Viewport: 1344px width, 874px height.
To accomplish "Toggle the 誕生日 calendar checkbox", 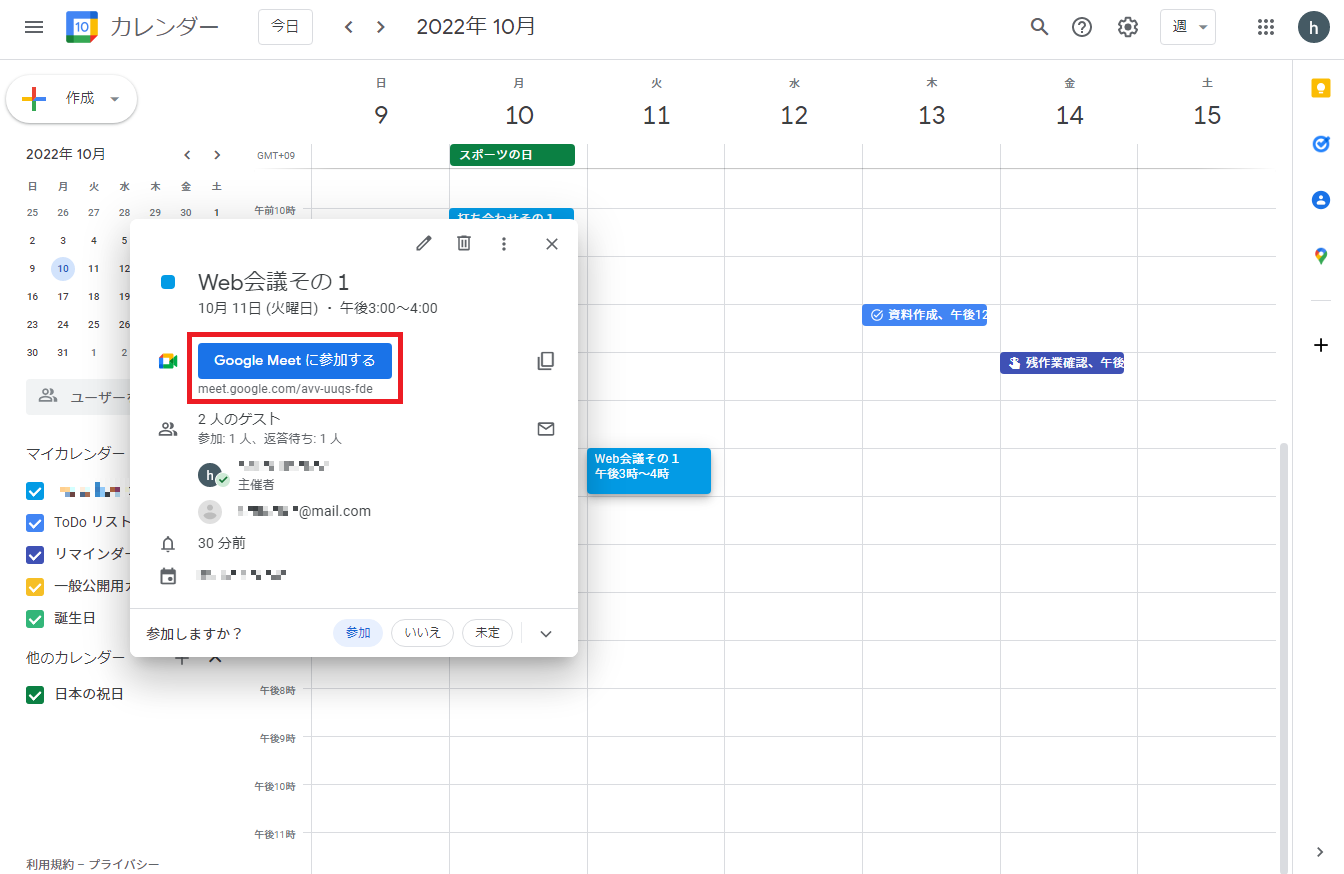I will [x=35, y=618].
